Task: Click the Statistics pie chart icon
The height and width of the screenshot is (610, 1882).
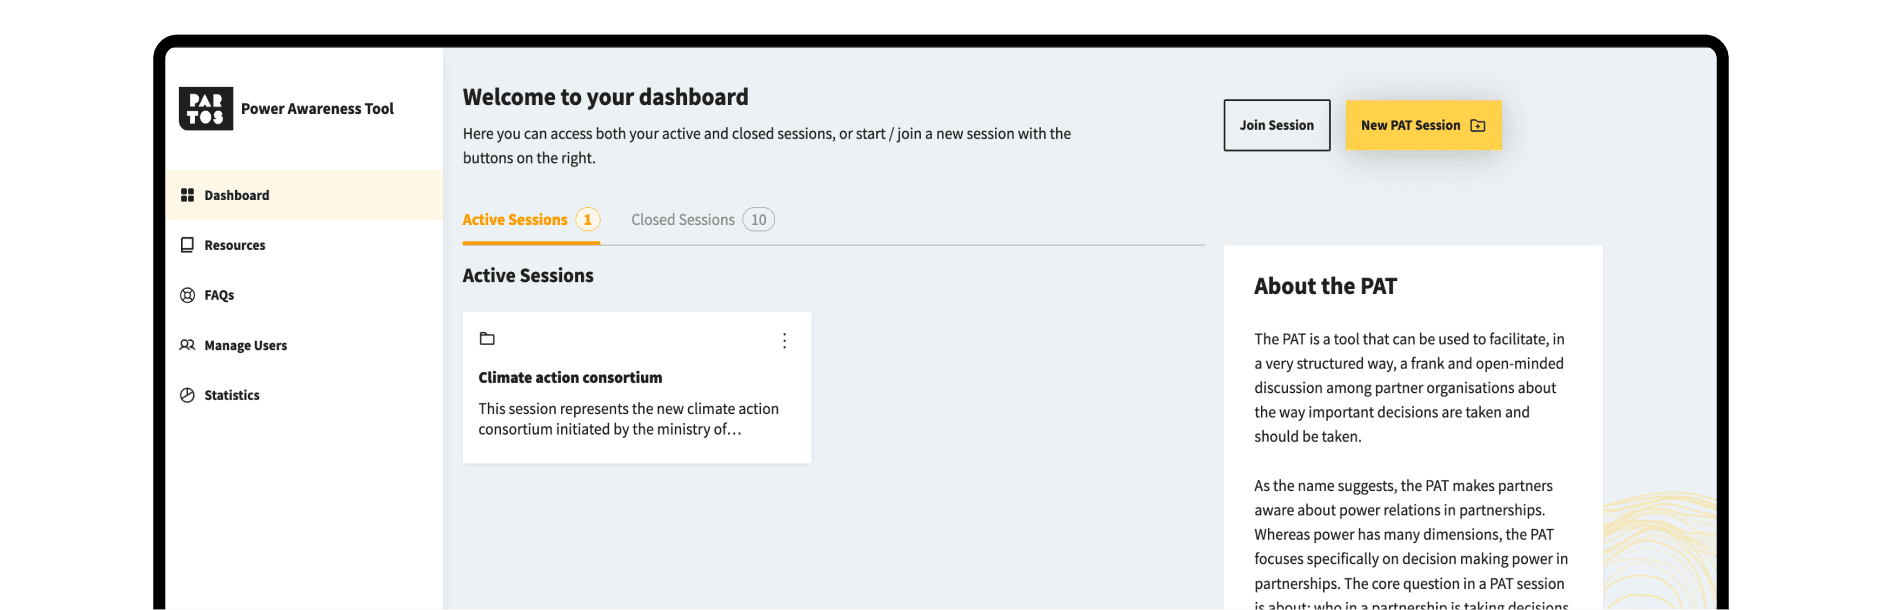Action: point(187,395)
